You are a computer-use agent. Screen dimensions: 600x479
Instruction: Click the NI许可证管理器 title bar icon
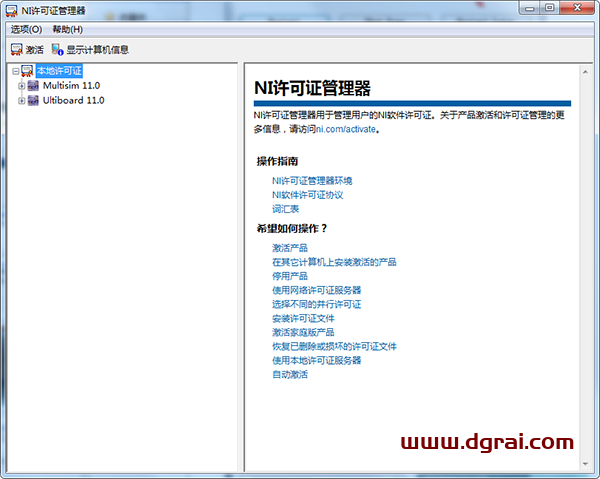click(x=11, y=11)
